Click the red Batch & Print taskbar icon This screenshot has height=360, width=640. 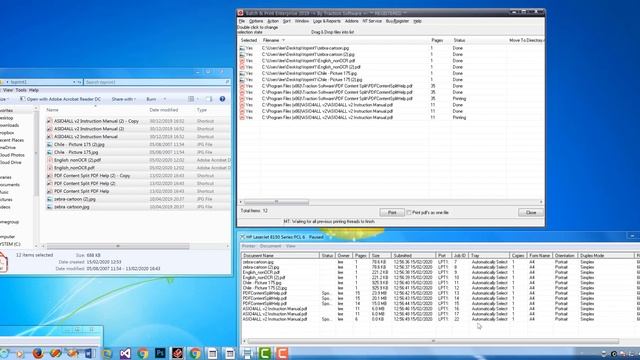coord(178,353)
